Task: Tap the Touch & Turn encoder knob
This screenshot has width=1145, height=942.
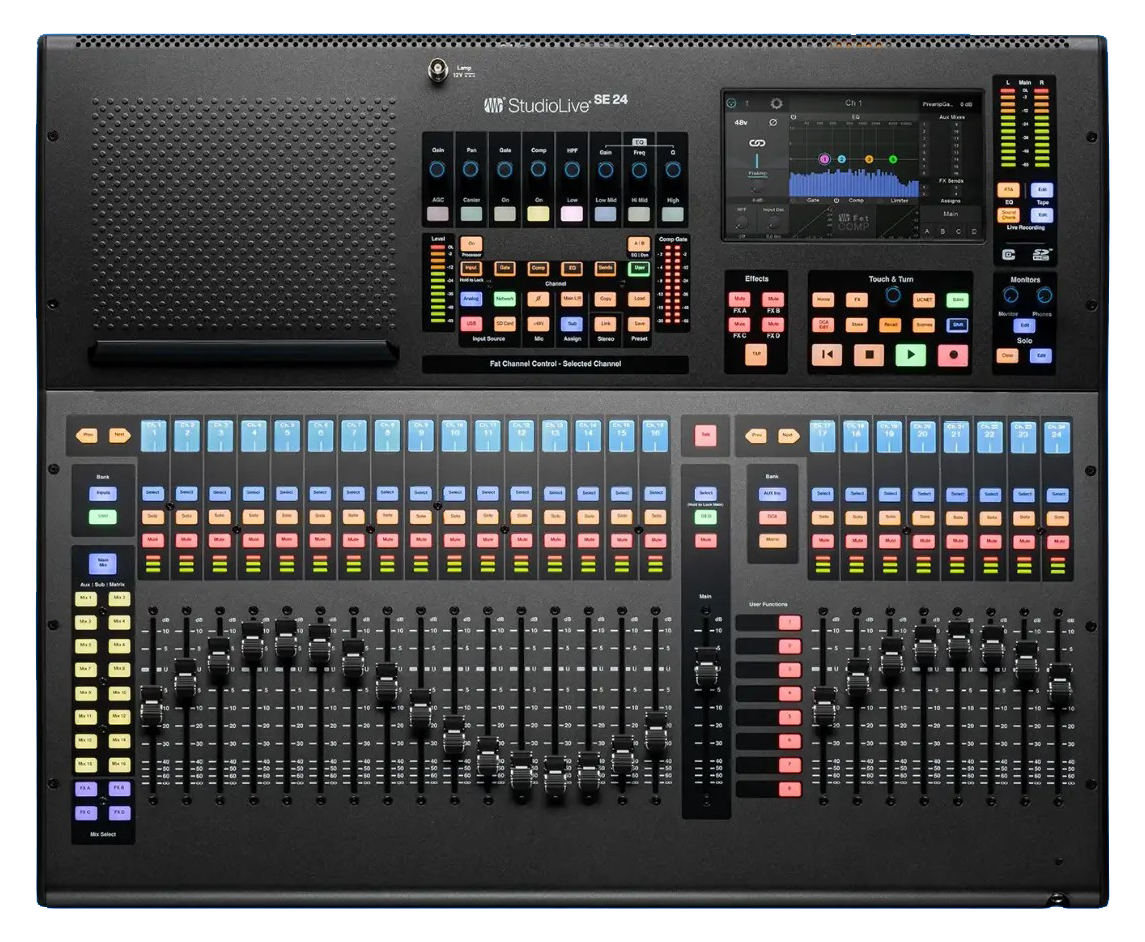Action: (x=892, y=295)
